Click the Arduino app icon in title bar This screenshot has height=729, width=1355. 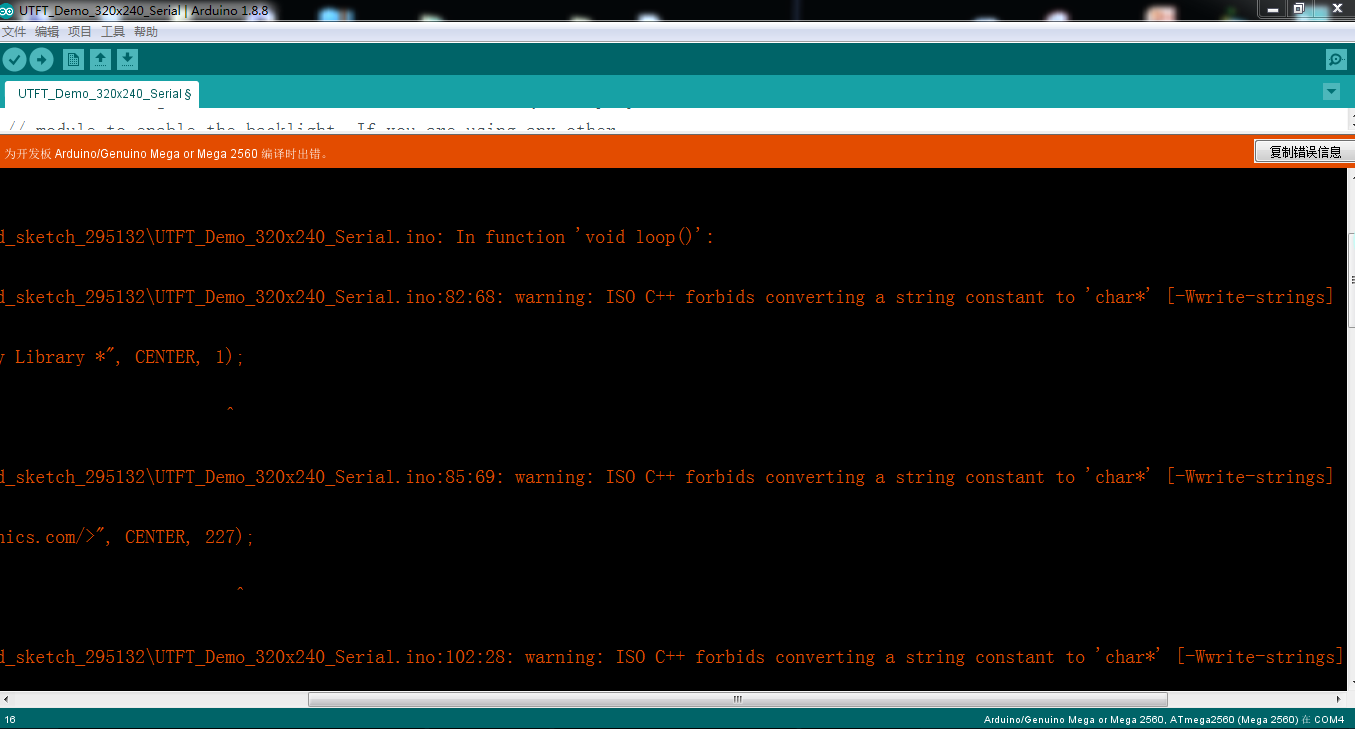8,10
